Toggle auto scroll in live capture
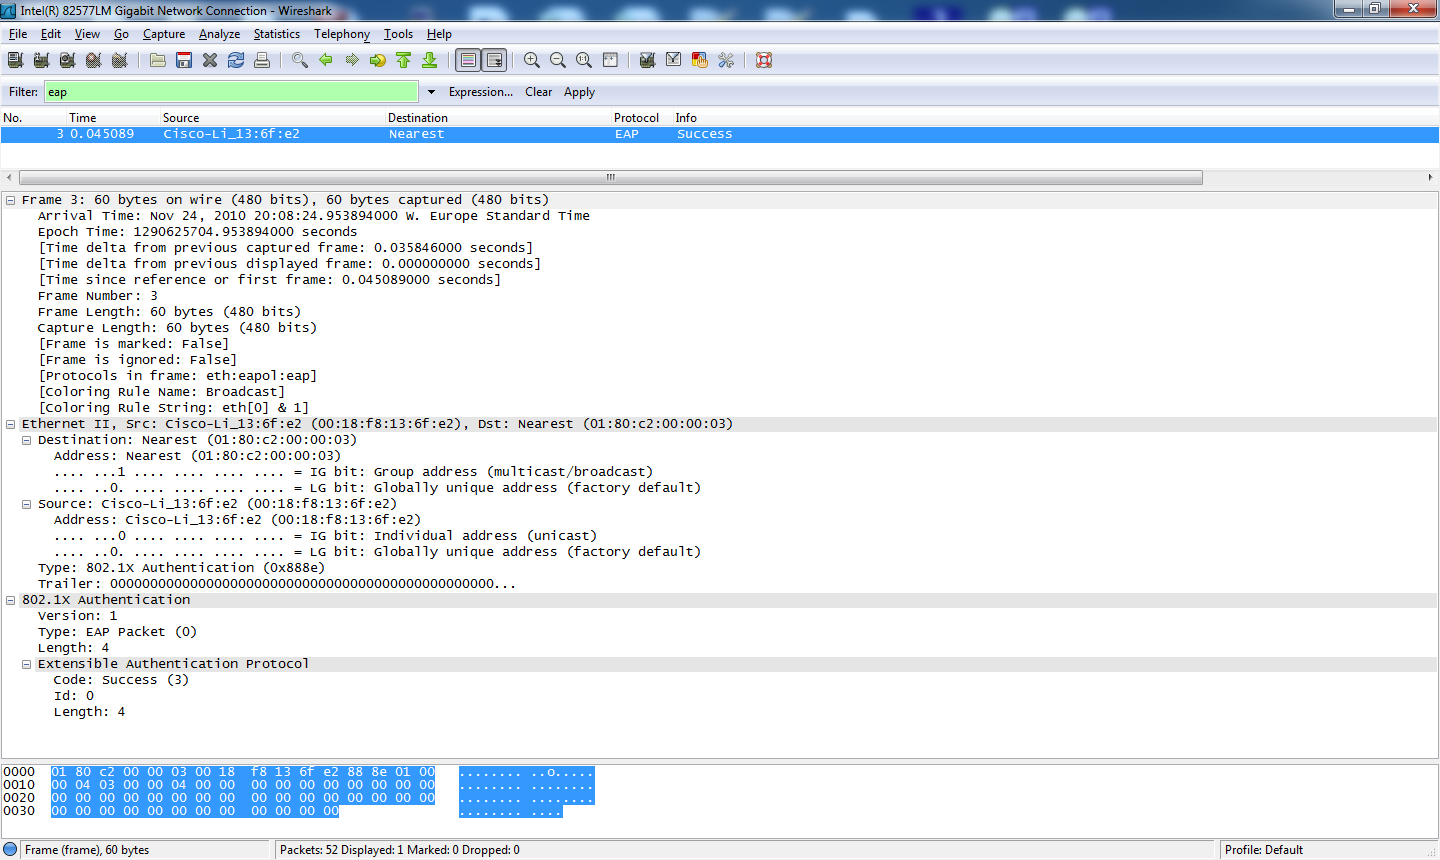The width and height of the screenshot is (1440, 860). (x=494, y=60)
